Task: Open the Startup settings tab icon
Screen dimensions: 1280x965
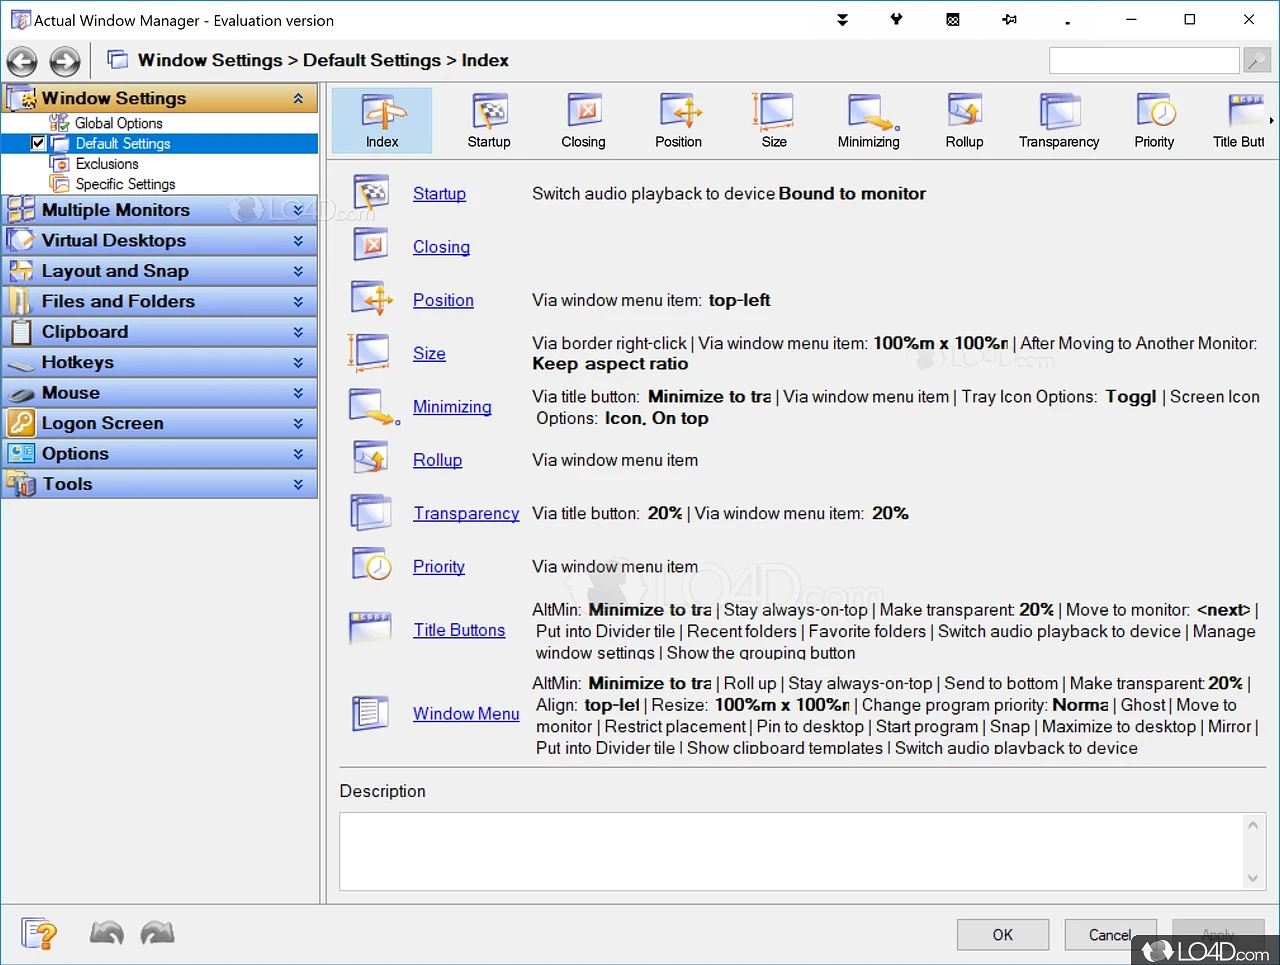Action: pyautogui.click(x=489, y=118)
